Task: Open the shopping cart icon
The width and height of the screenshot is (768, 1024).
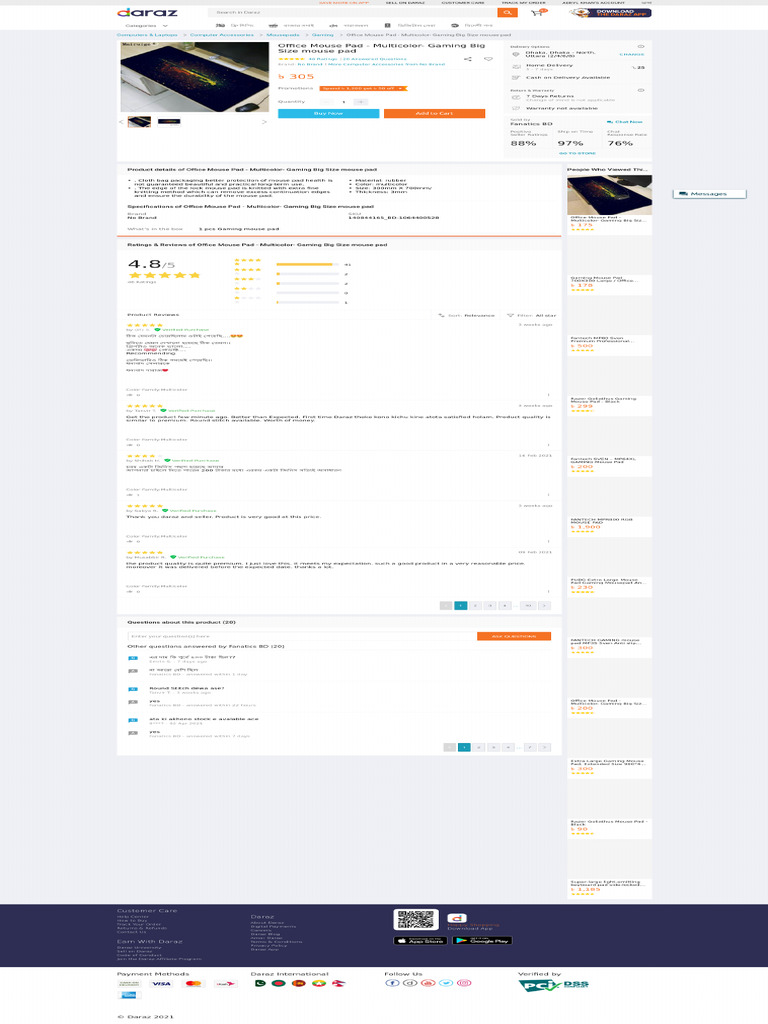Action: (x=537, y=12)
